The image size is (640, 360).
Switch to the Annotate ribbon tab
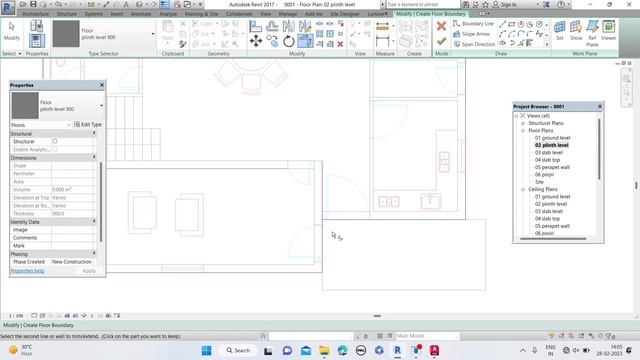pos(141,14)
